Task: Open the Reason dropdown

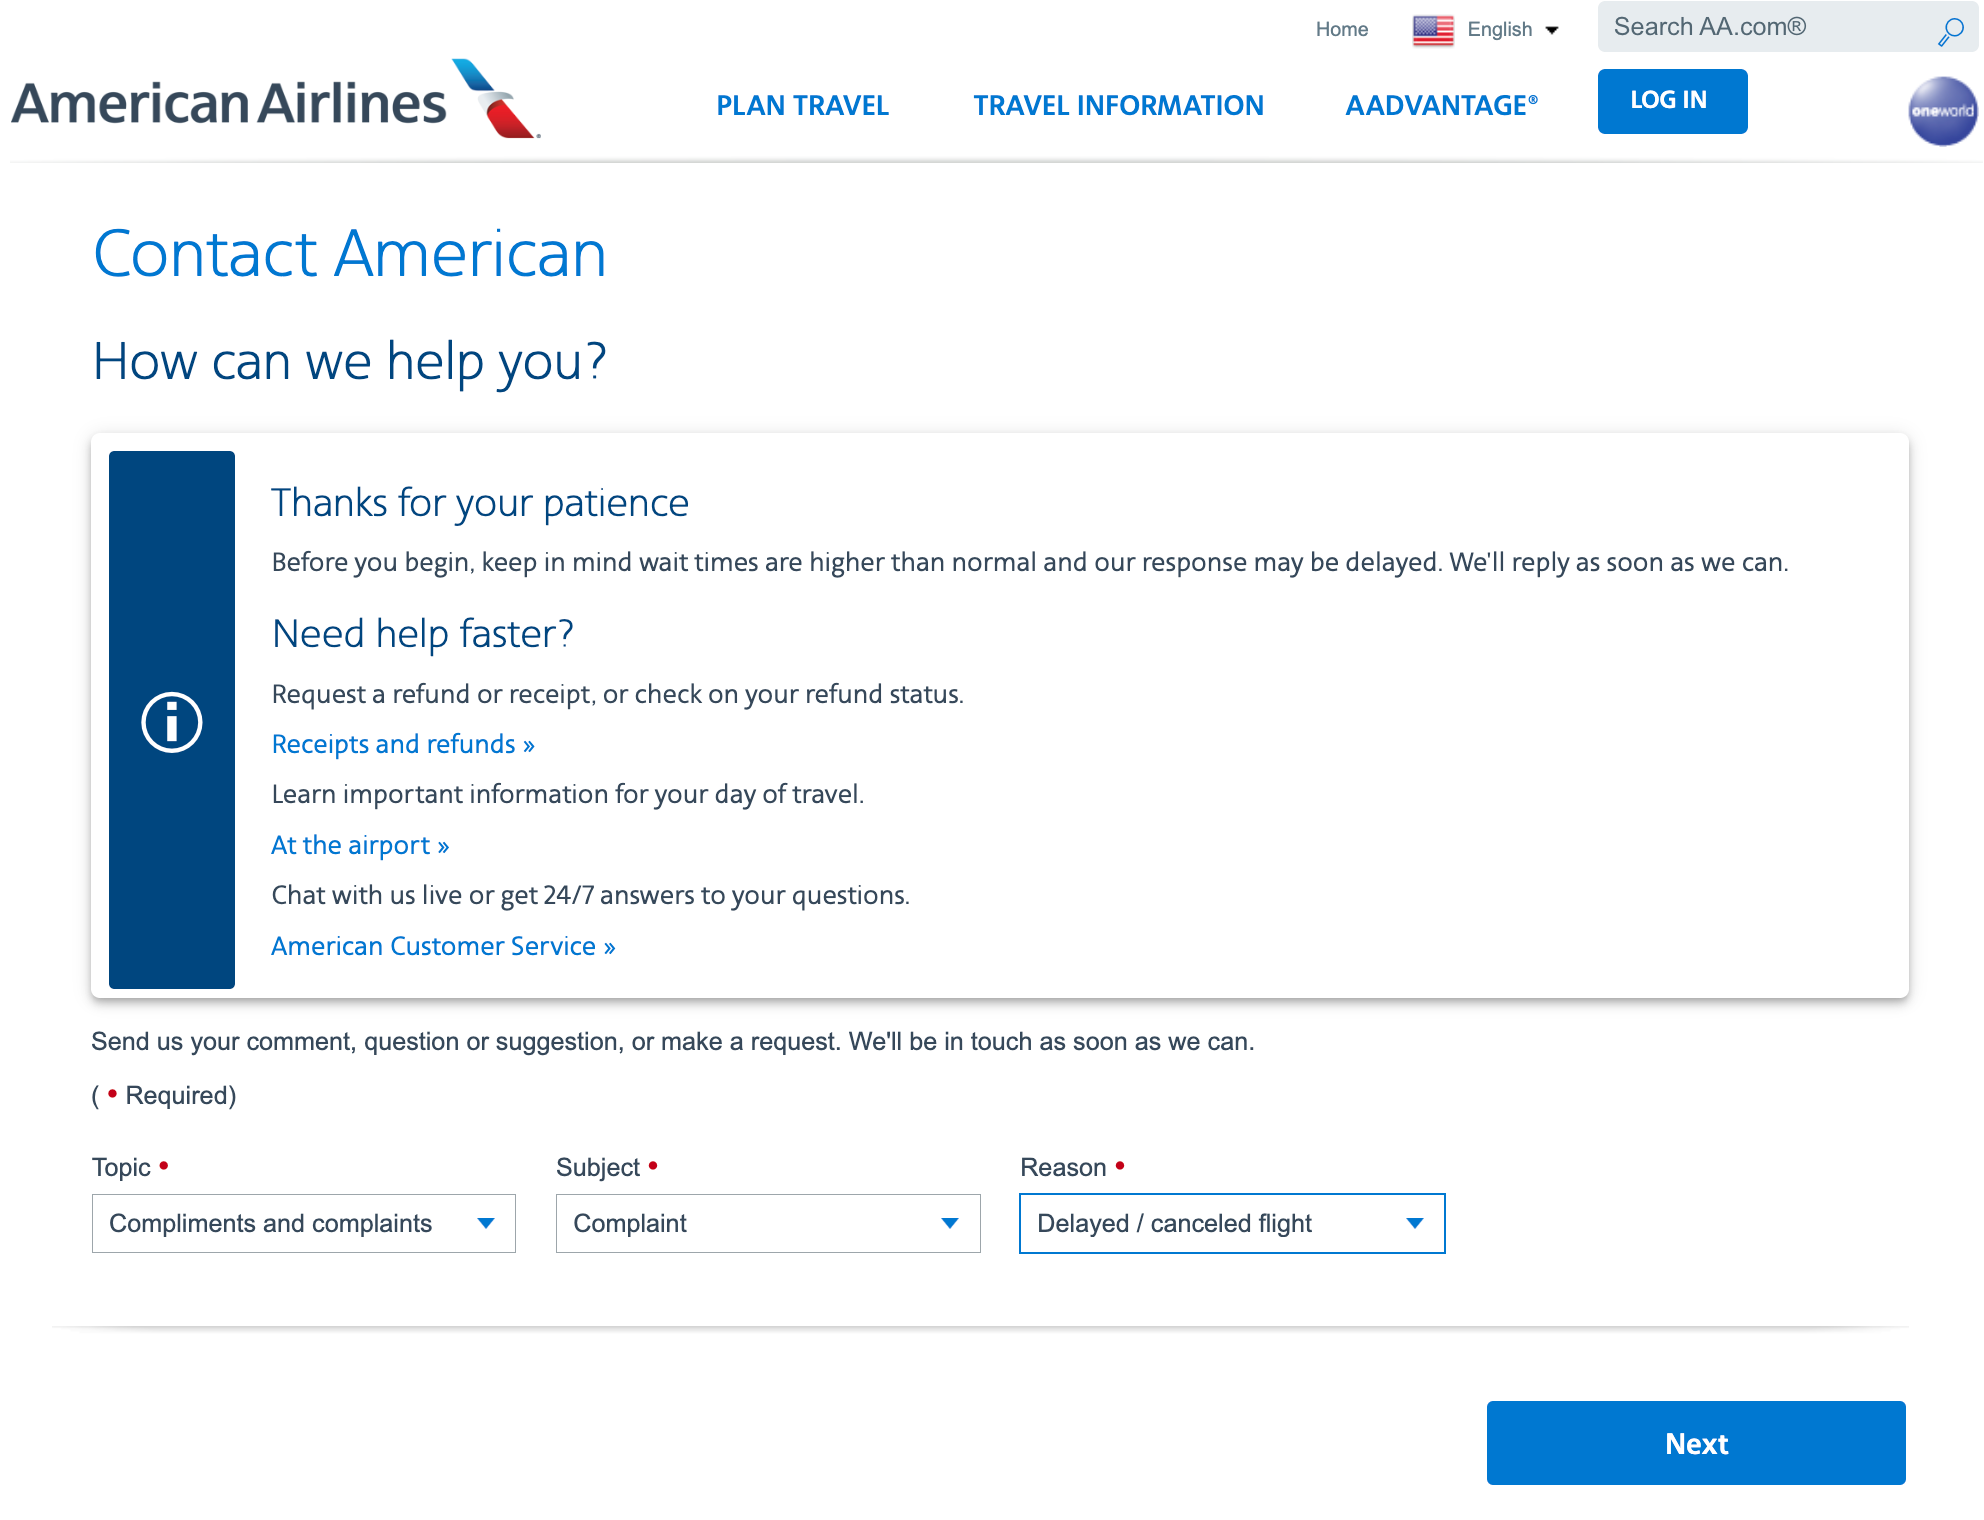Action: (1231, 1223)
